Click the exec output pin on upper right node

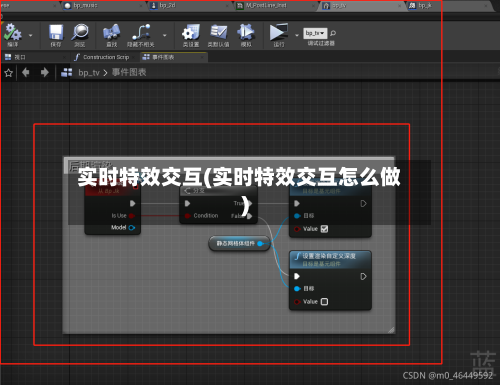(364, 203)
